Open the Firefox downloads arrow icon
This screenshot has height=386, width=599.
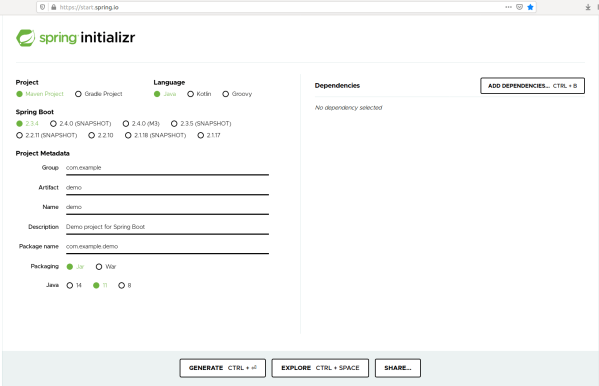point(588,7)
